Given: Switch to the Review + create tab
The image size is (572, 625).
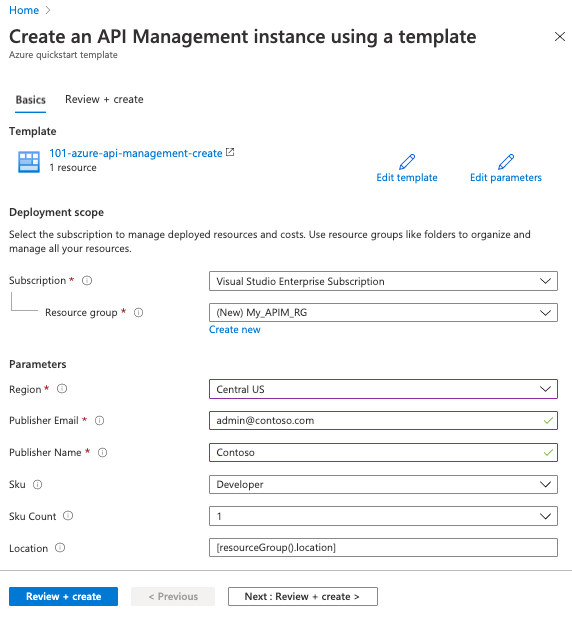Looking at the screenshot, I should (104, 99).
